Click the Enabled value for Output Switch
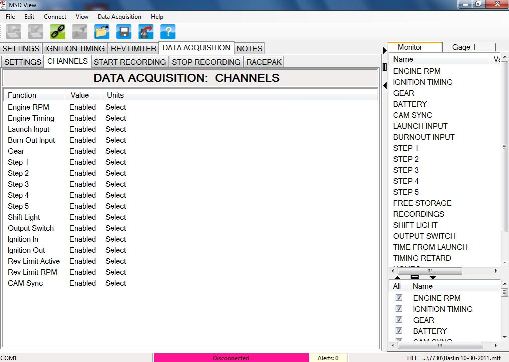The width and height of the screenshot is (509, 362). point(83,228)
